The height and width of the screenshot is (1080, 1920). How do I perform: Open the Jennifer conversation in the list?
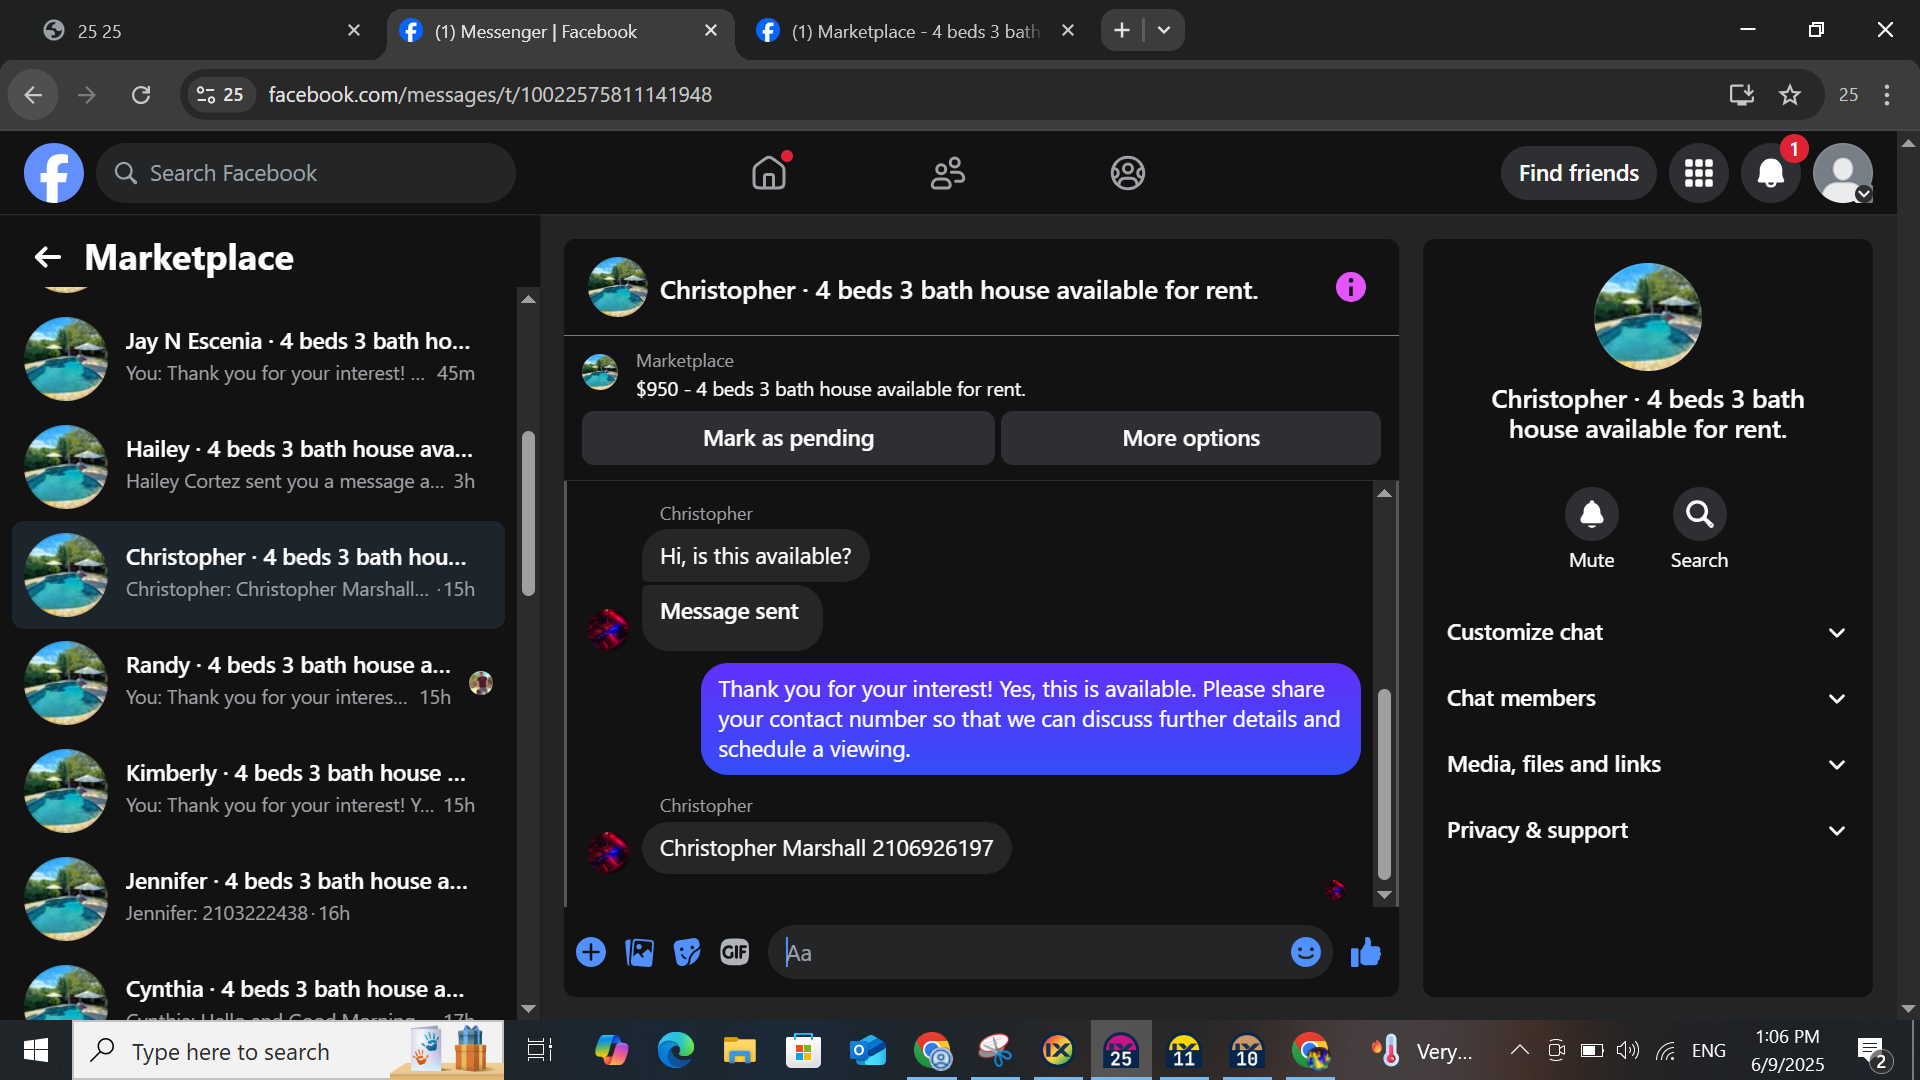[x=258, y=897]
